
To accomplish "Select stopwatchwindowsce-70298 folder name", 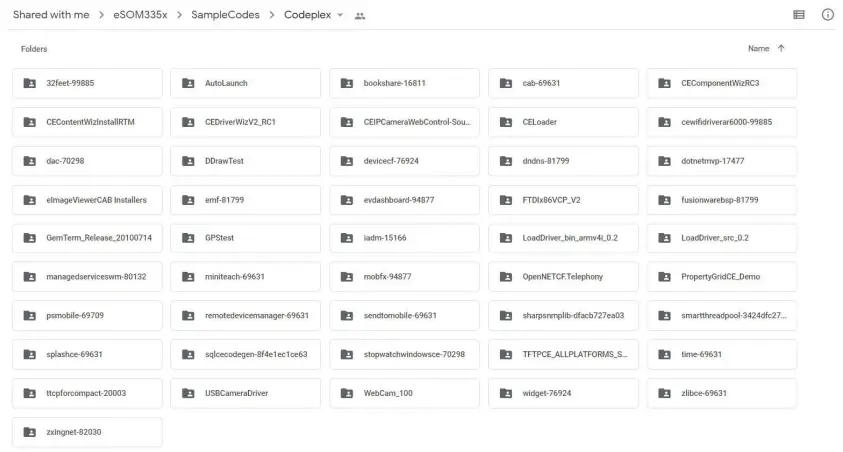I will 414,354.
